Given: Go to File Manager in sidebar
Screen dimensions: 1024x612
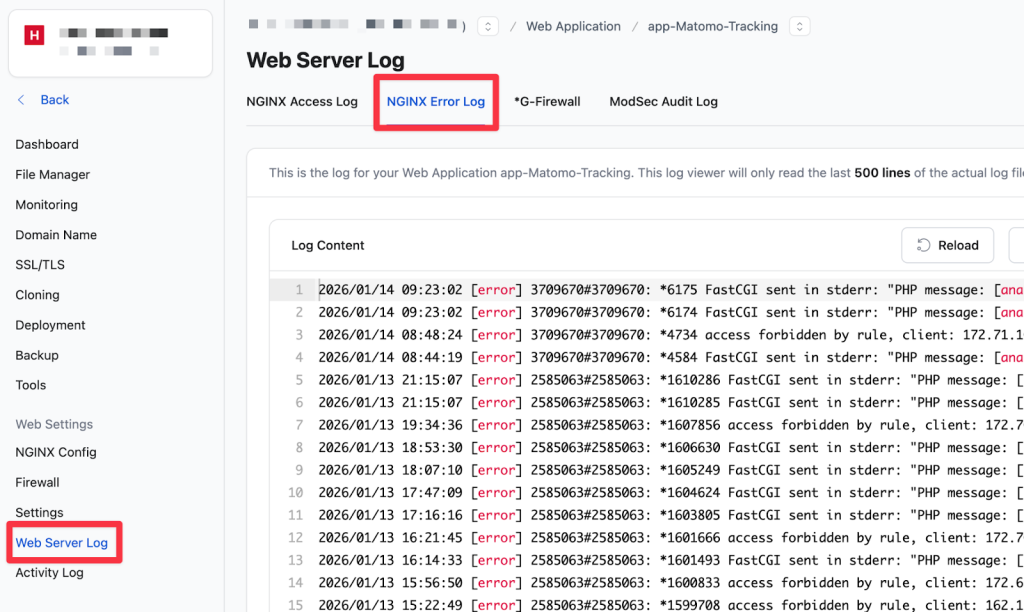Looking at the screenshot, I should click(x=52, y=175).
